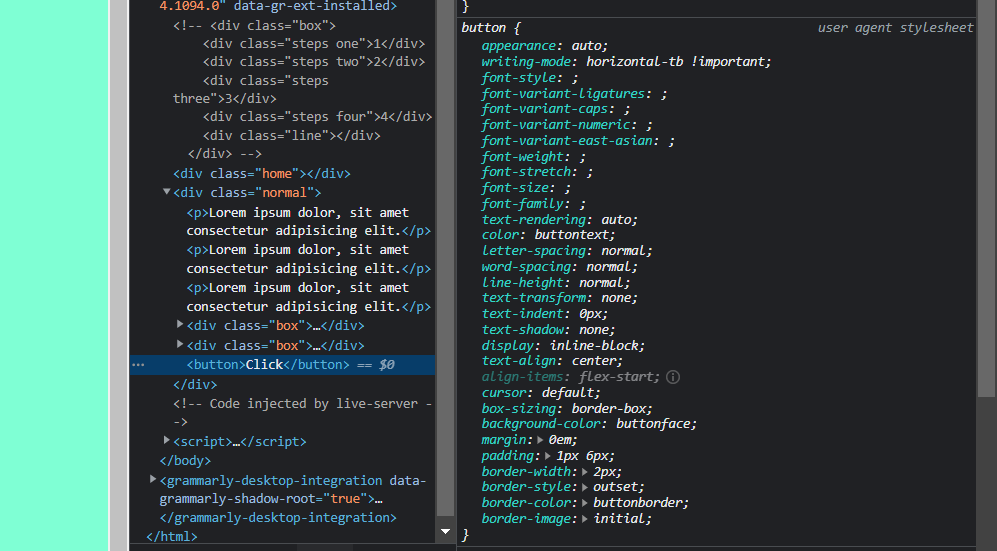Viewport: 997px width, 551px height.
Task: Click the info icon beside align-items
Action: coord(673,377)
